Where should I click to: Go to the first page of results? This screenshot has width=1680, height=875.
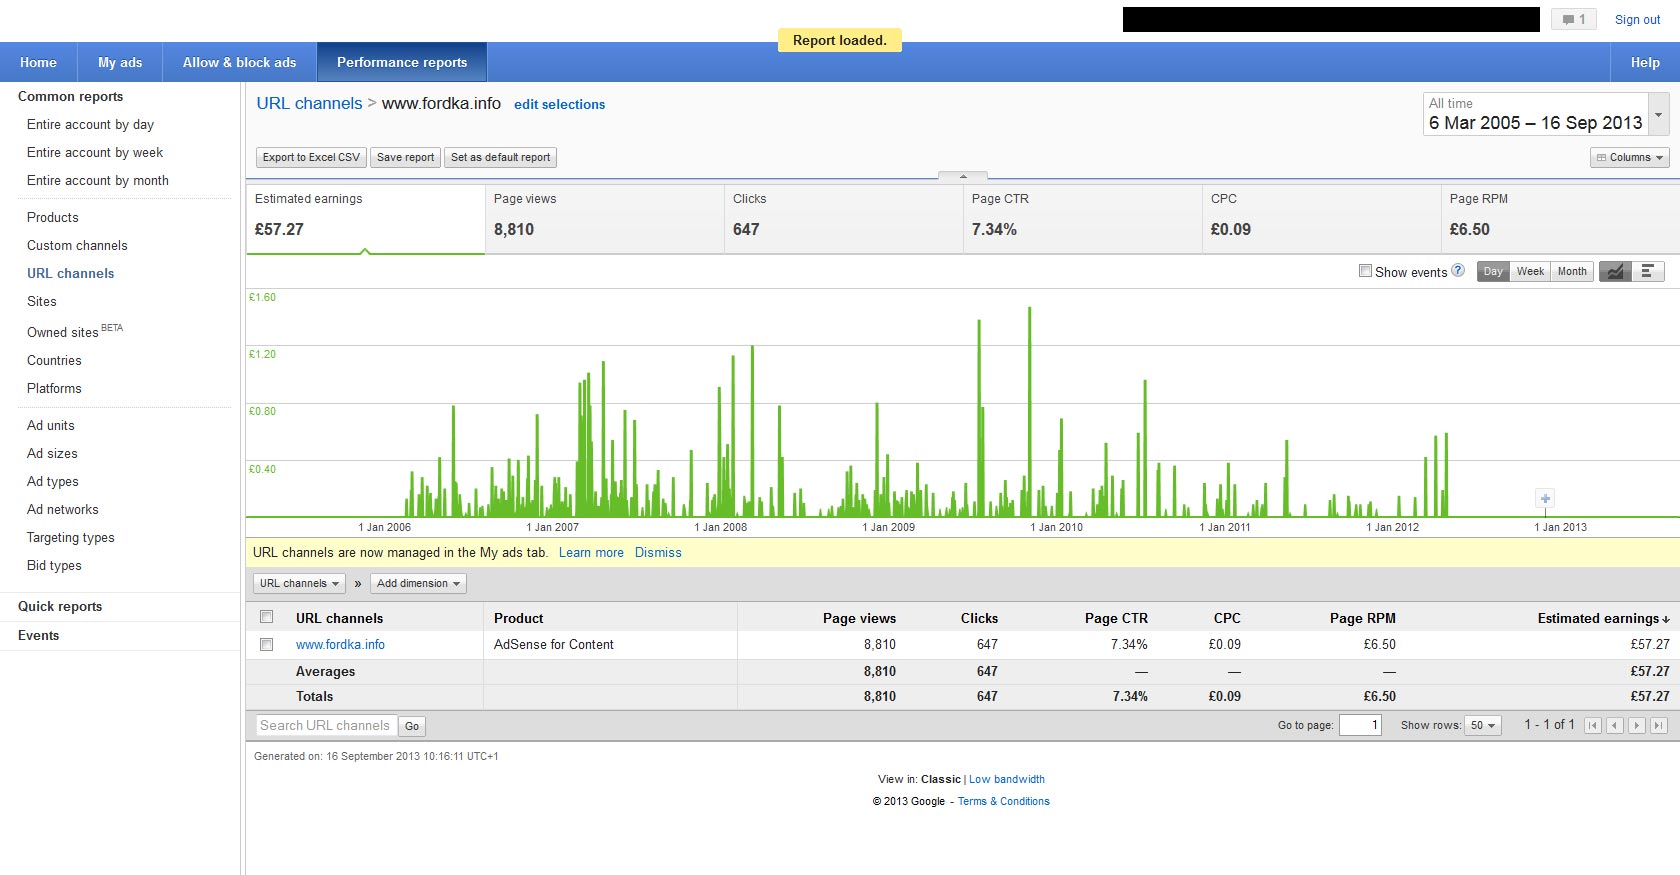(1593, 726)
